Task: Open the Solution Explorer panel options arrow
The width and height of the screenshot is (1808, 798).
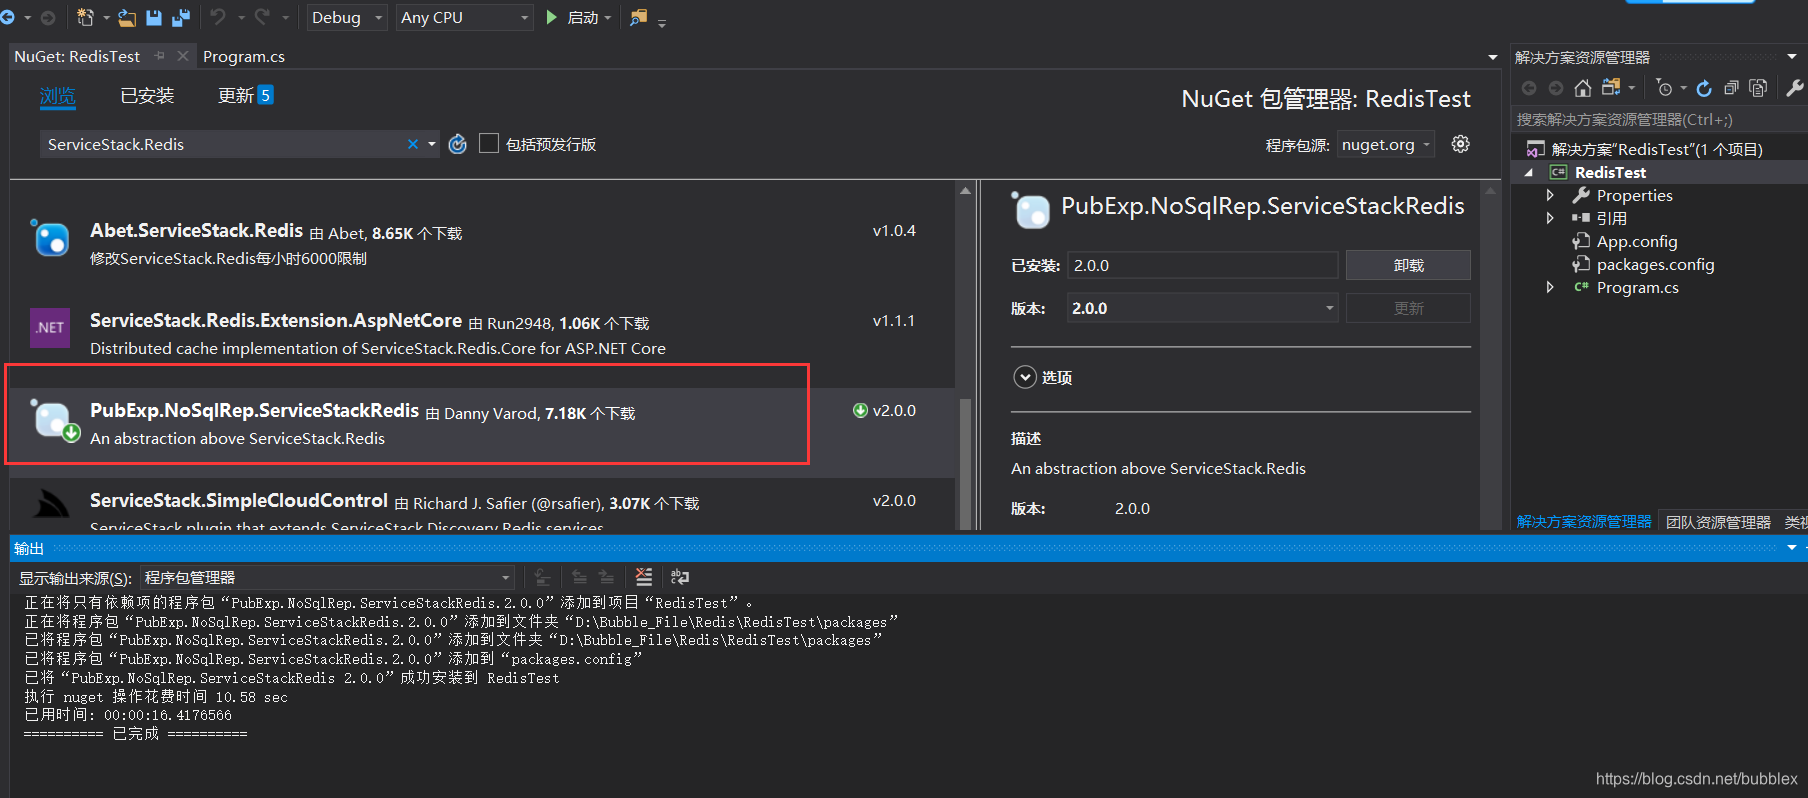Action: click(1792, 56)
